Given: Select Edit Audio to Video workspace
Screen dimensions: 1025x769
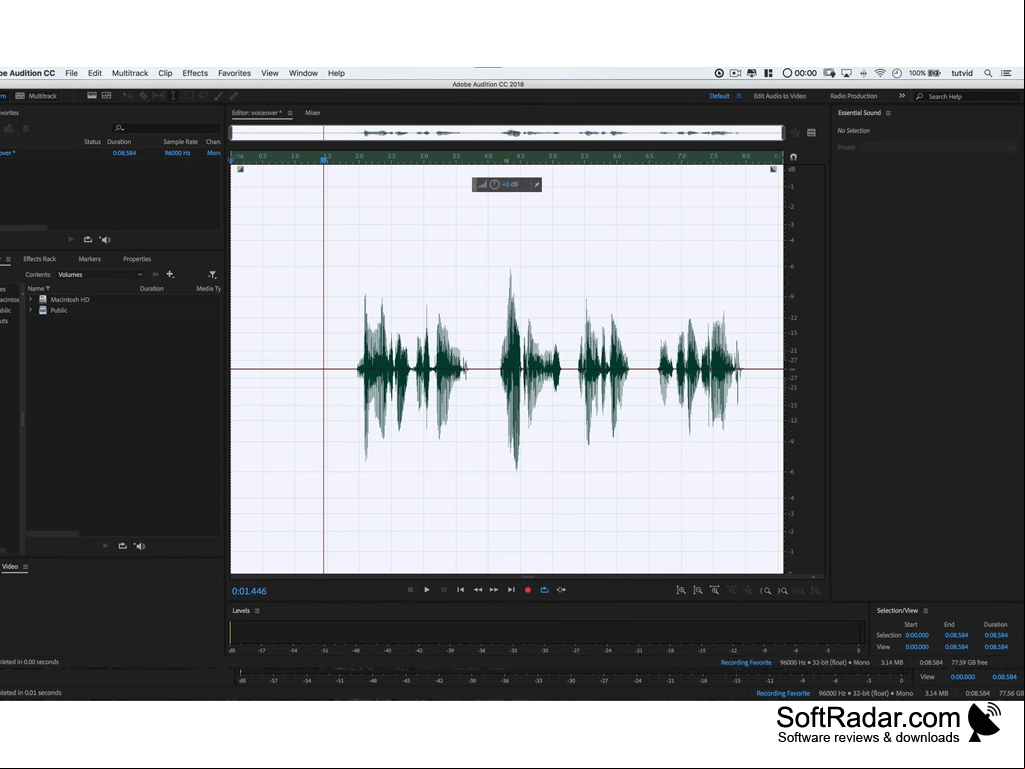Looking at the screenshot, I should click(x=779, y=95).
